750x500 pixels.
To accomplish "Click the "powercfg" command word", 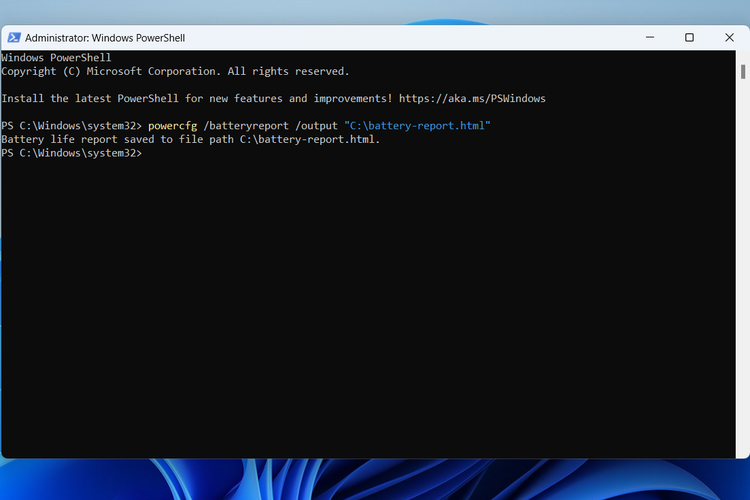I will (172, 126).
